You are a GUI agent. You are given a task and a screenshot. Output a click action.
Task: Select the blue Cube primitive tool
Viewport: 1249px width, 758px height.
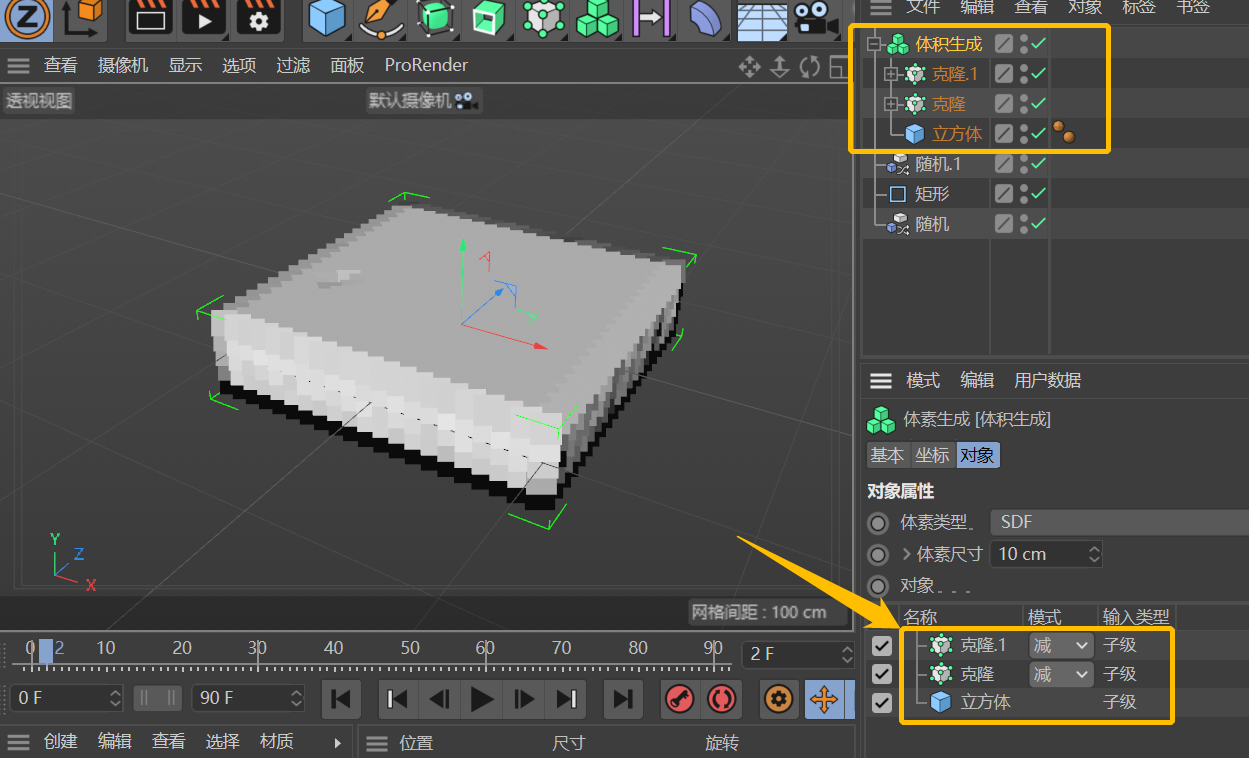point(326,18)
